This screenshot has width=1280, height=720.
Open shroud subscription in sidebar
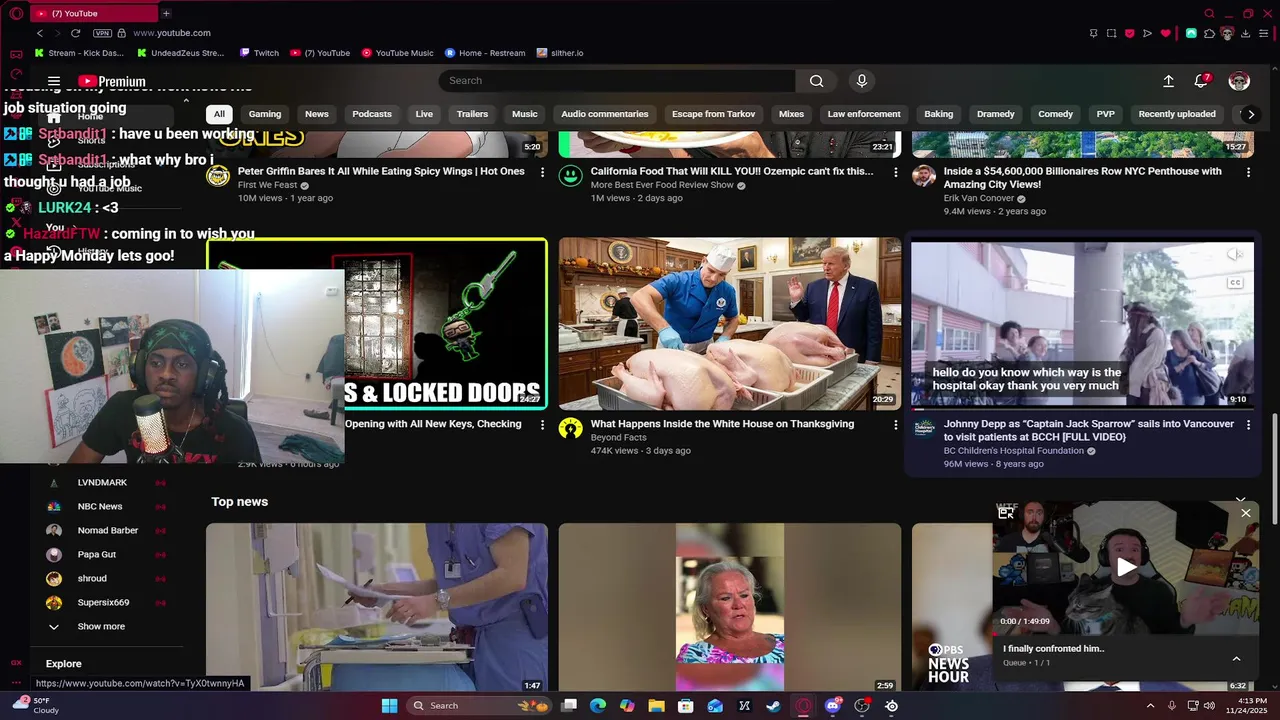(92, 579)
